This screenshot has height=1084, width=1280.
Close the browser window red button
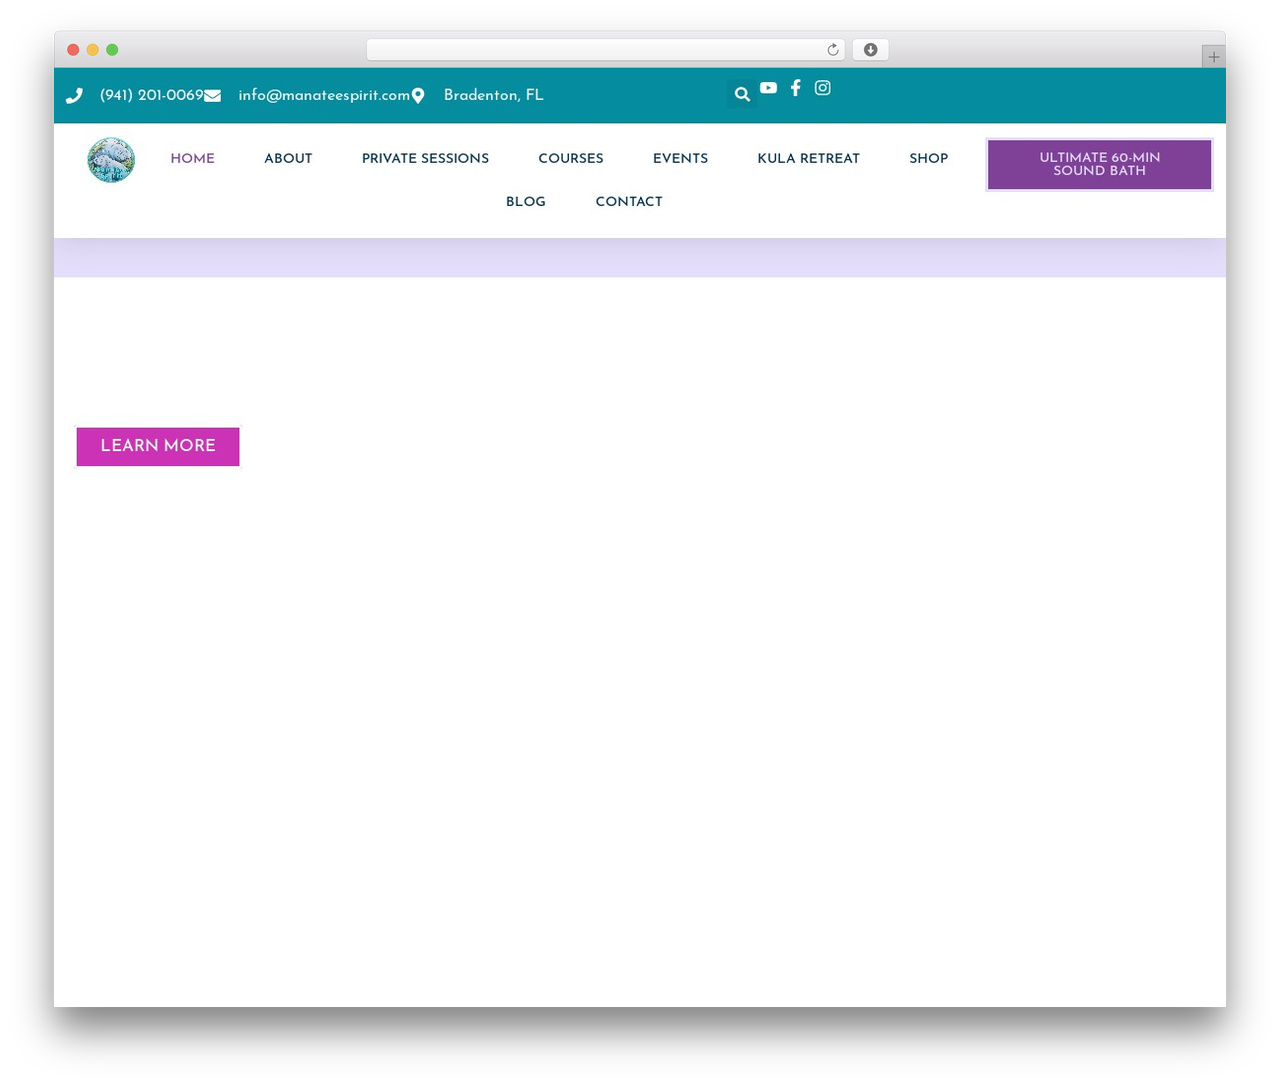(x=73, y=50)
